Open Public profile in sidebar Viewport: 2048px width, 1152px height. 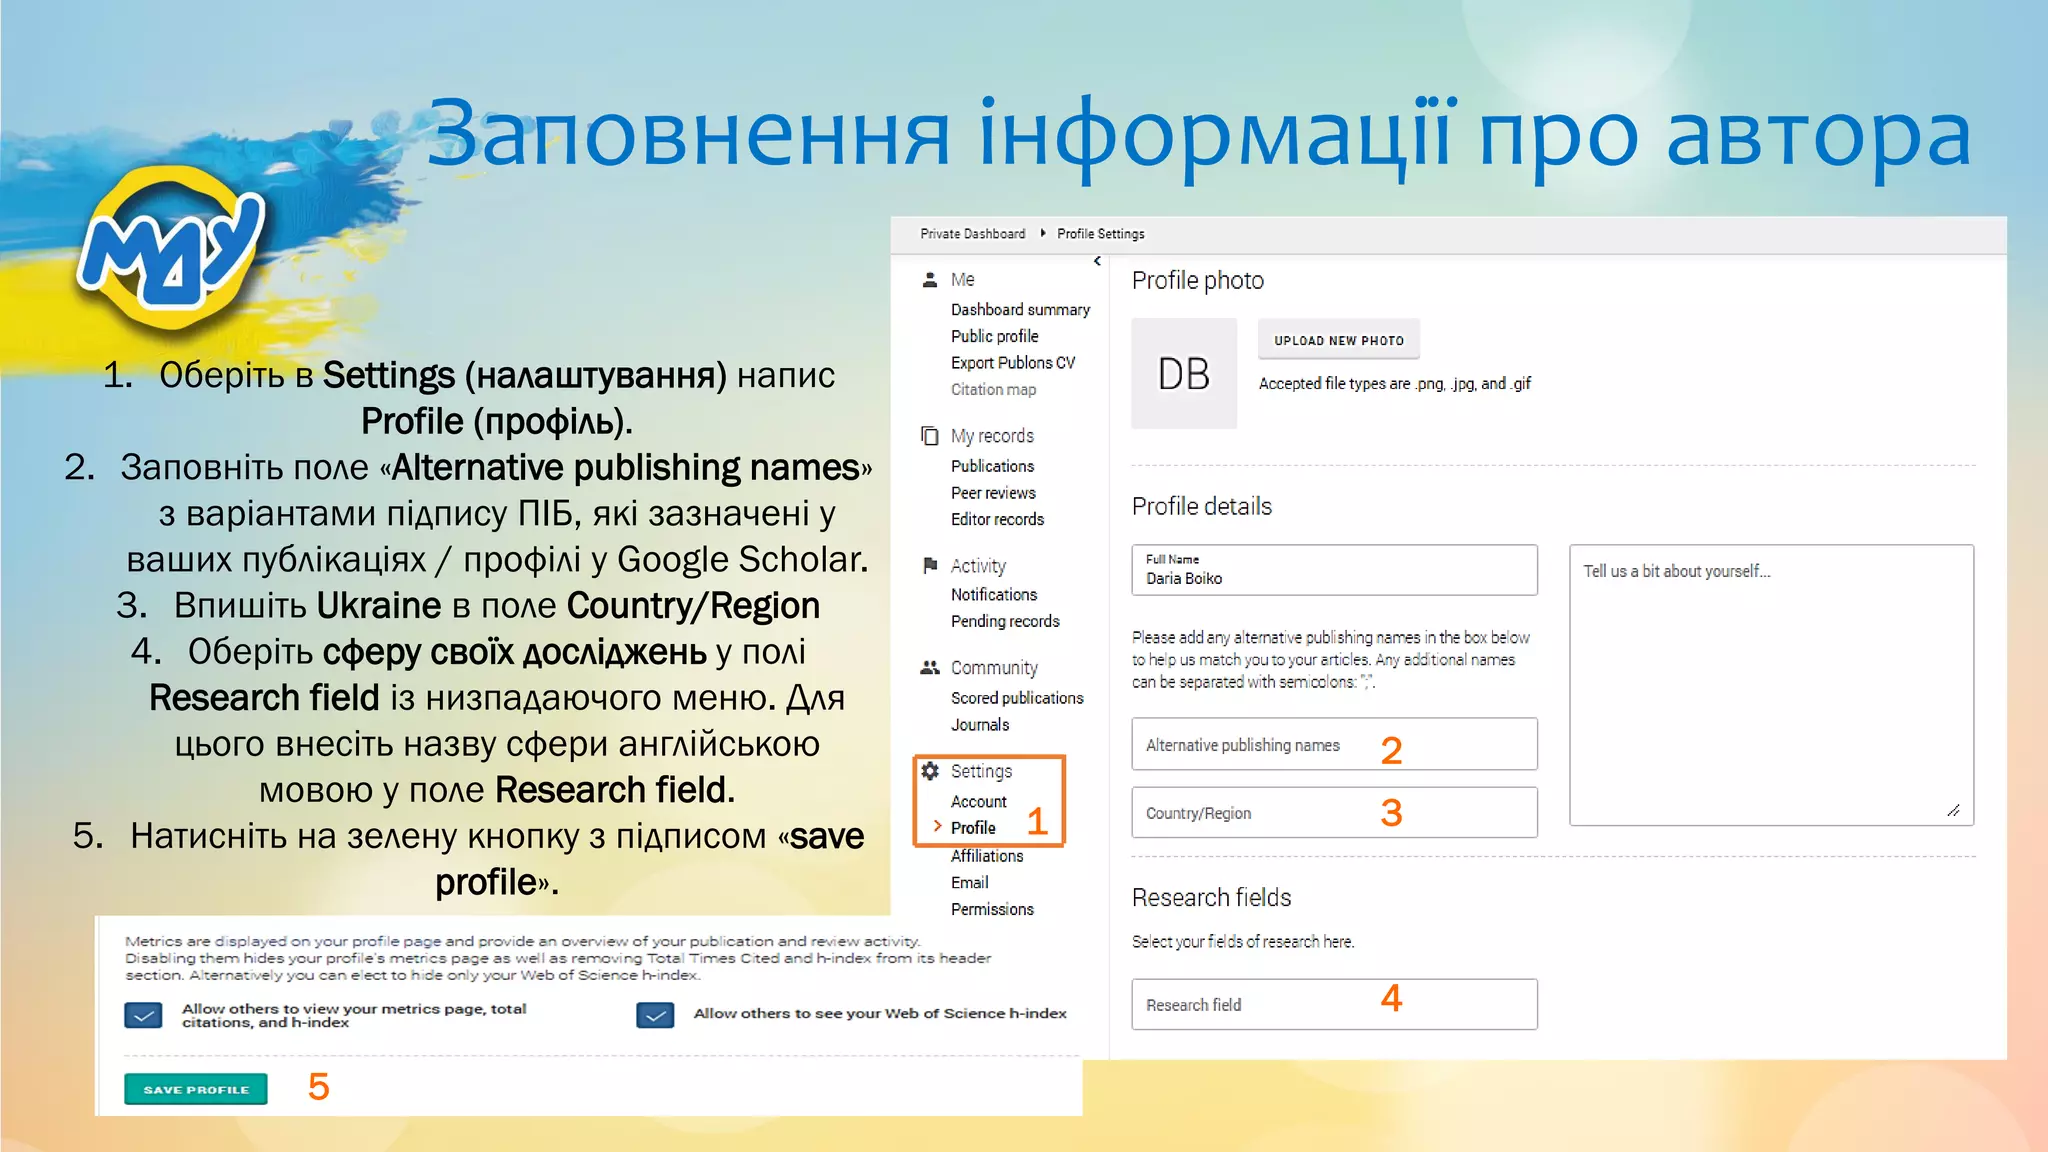[995, 336]
